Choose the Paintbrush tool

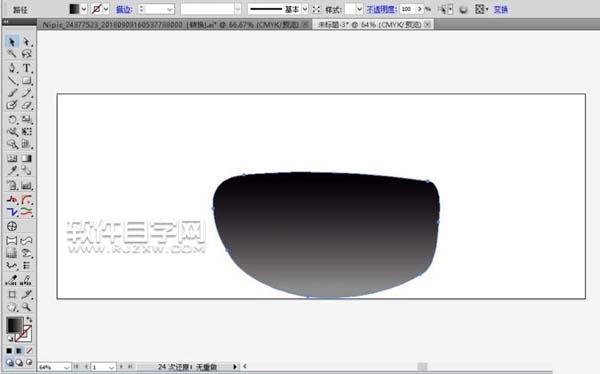[12, 93]
